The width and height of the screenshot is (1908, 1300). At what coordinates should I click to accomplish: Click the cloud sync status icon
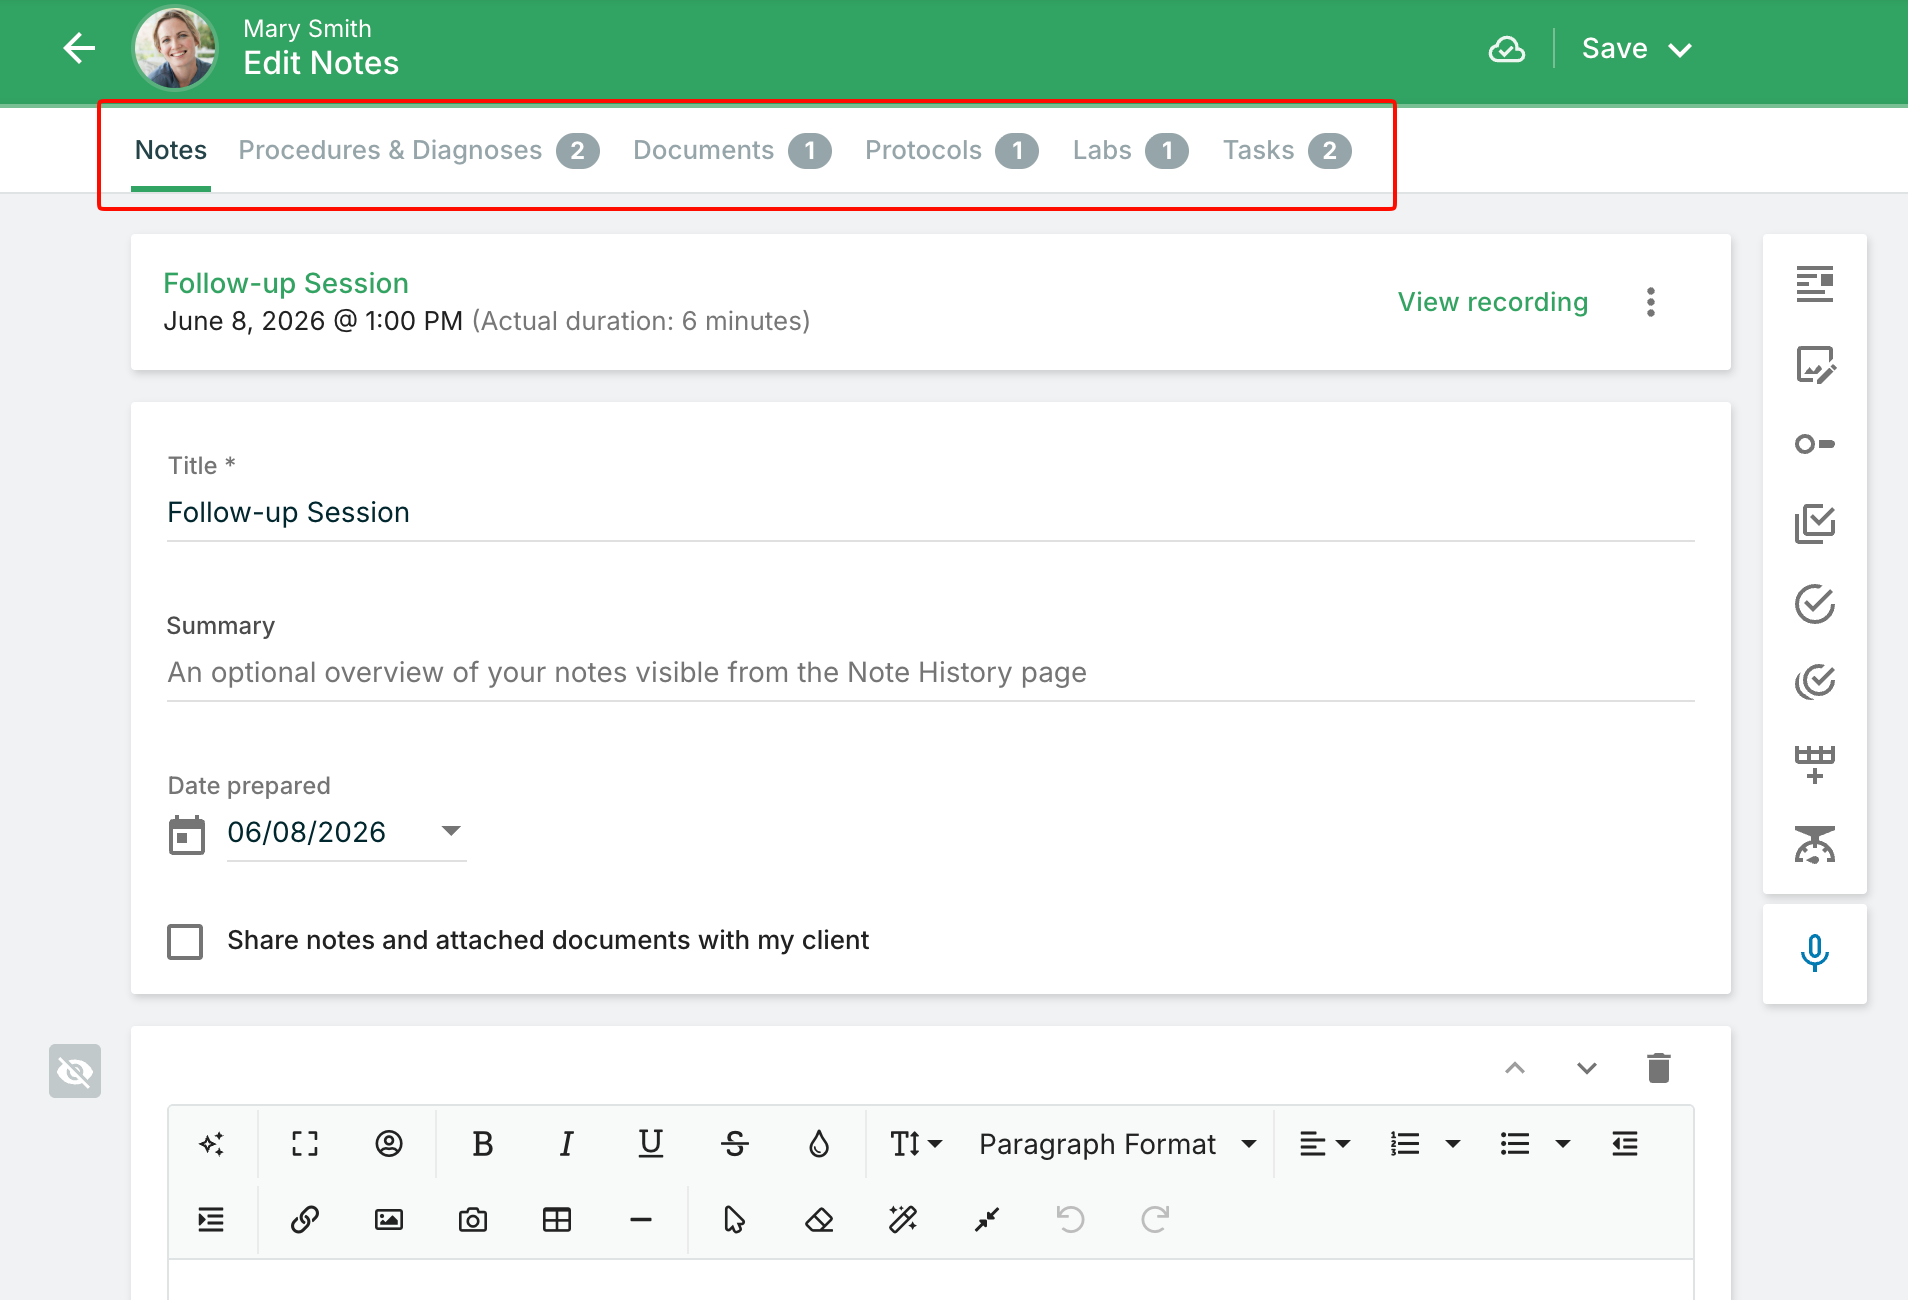coord(1506,49)
